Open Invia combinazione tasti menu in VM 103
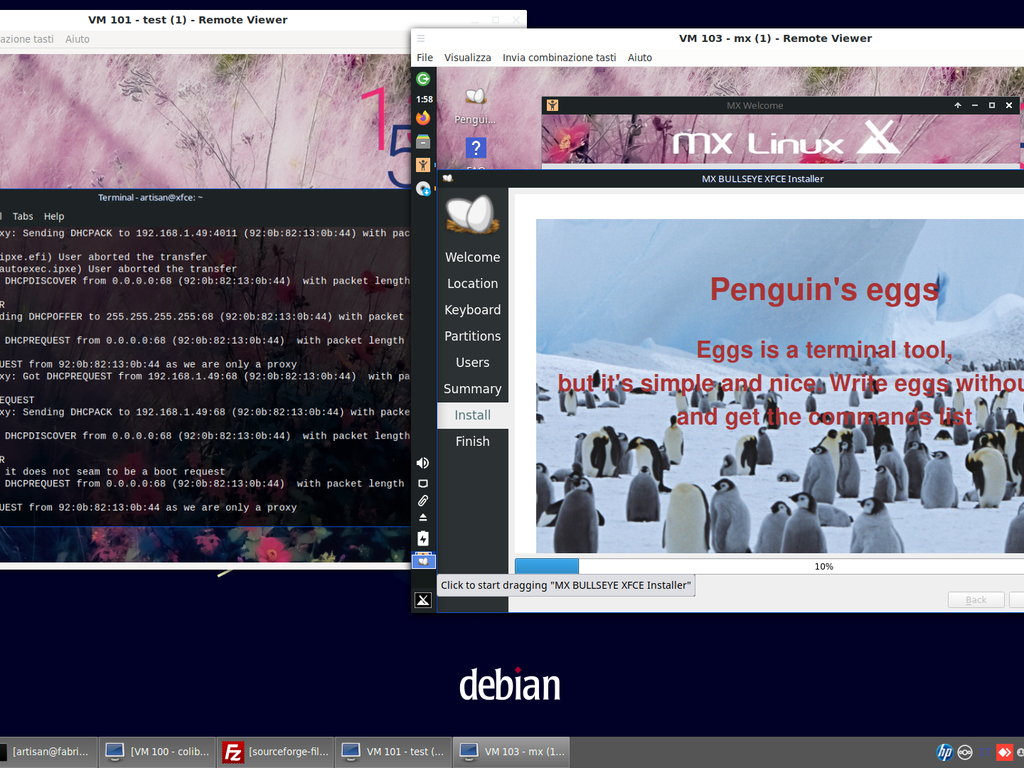The width and height of the screenshot is (1024, 768). pyautogui.click(x=559, y=57)
